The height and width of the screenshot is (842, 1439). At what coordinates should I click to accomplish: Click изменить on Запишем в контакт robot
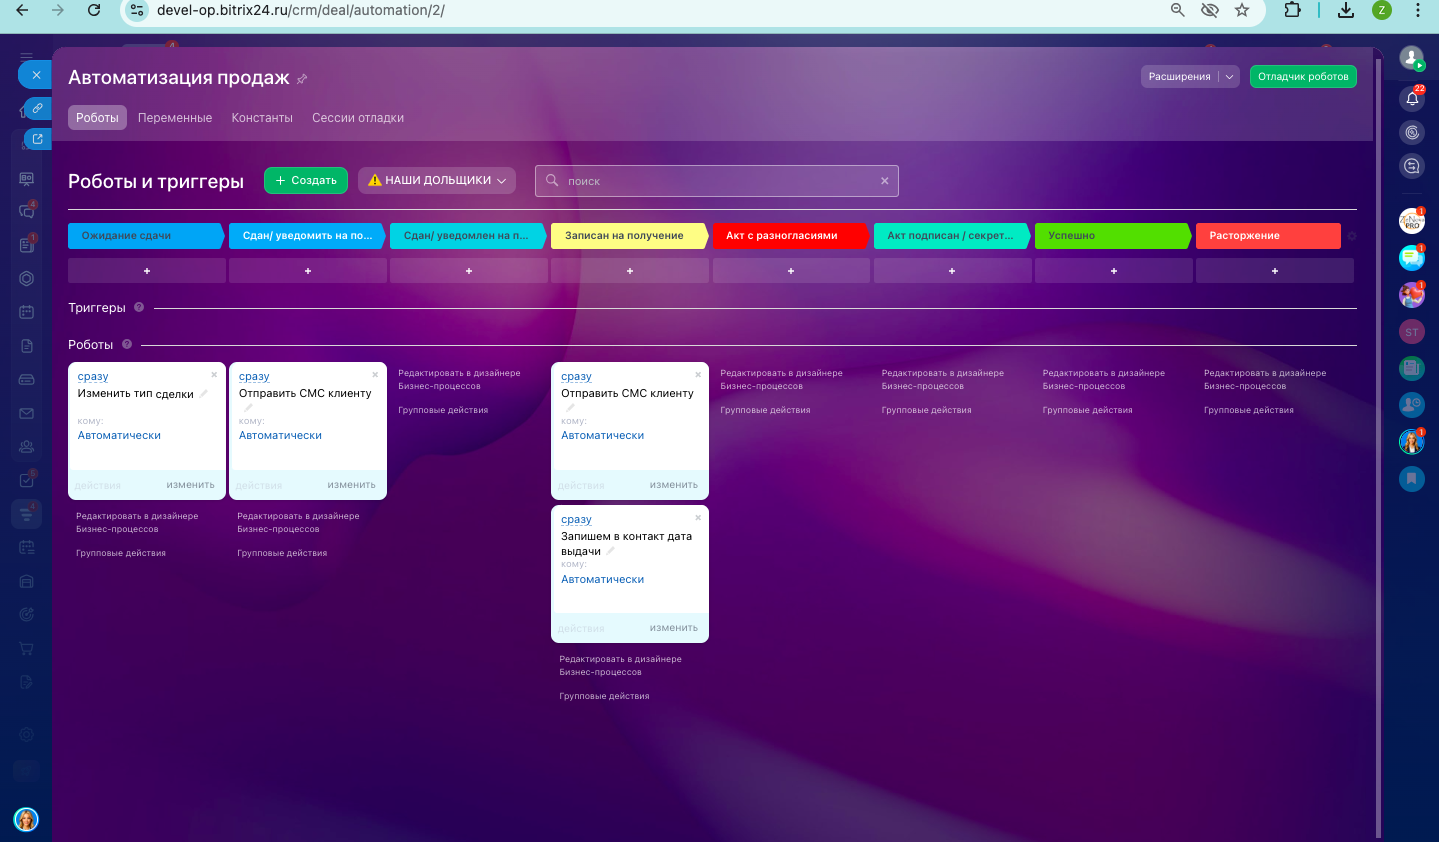(x=674, y=628)
